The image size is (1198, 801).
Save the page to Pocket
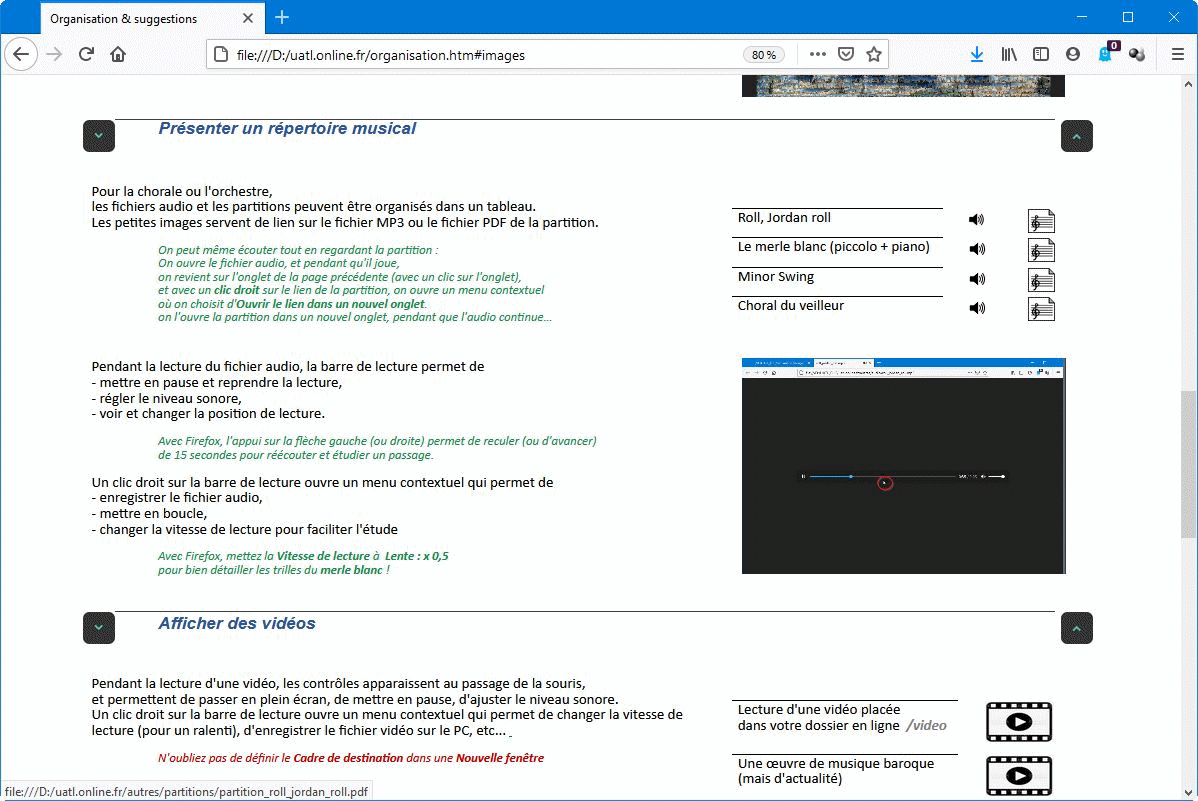846,54
